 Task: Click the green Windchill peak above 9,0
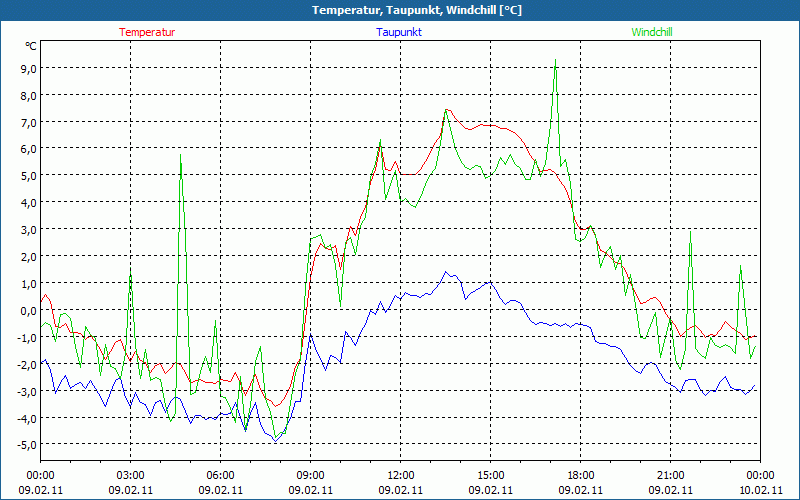pos(555,60)
